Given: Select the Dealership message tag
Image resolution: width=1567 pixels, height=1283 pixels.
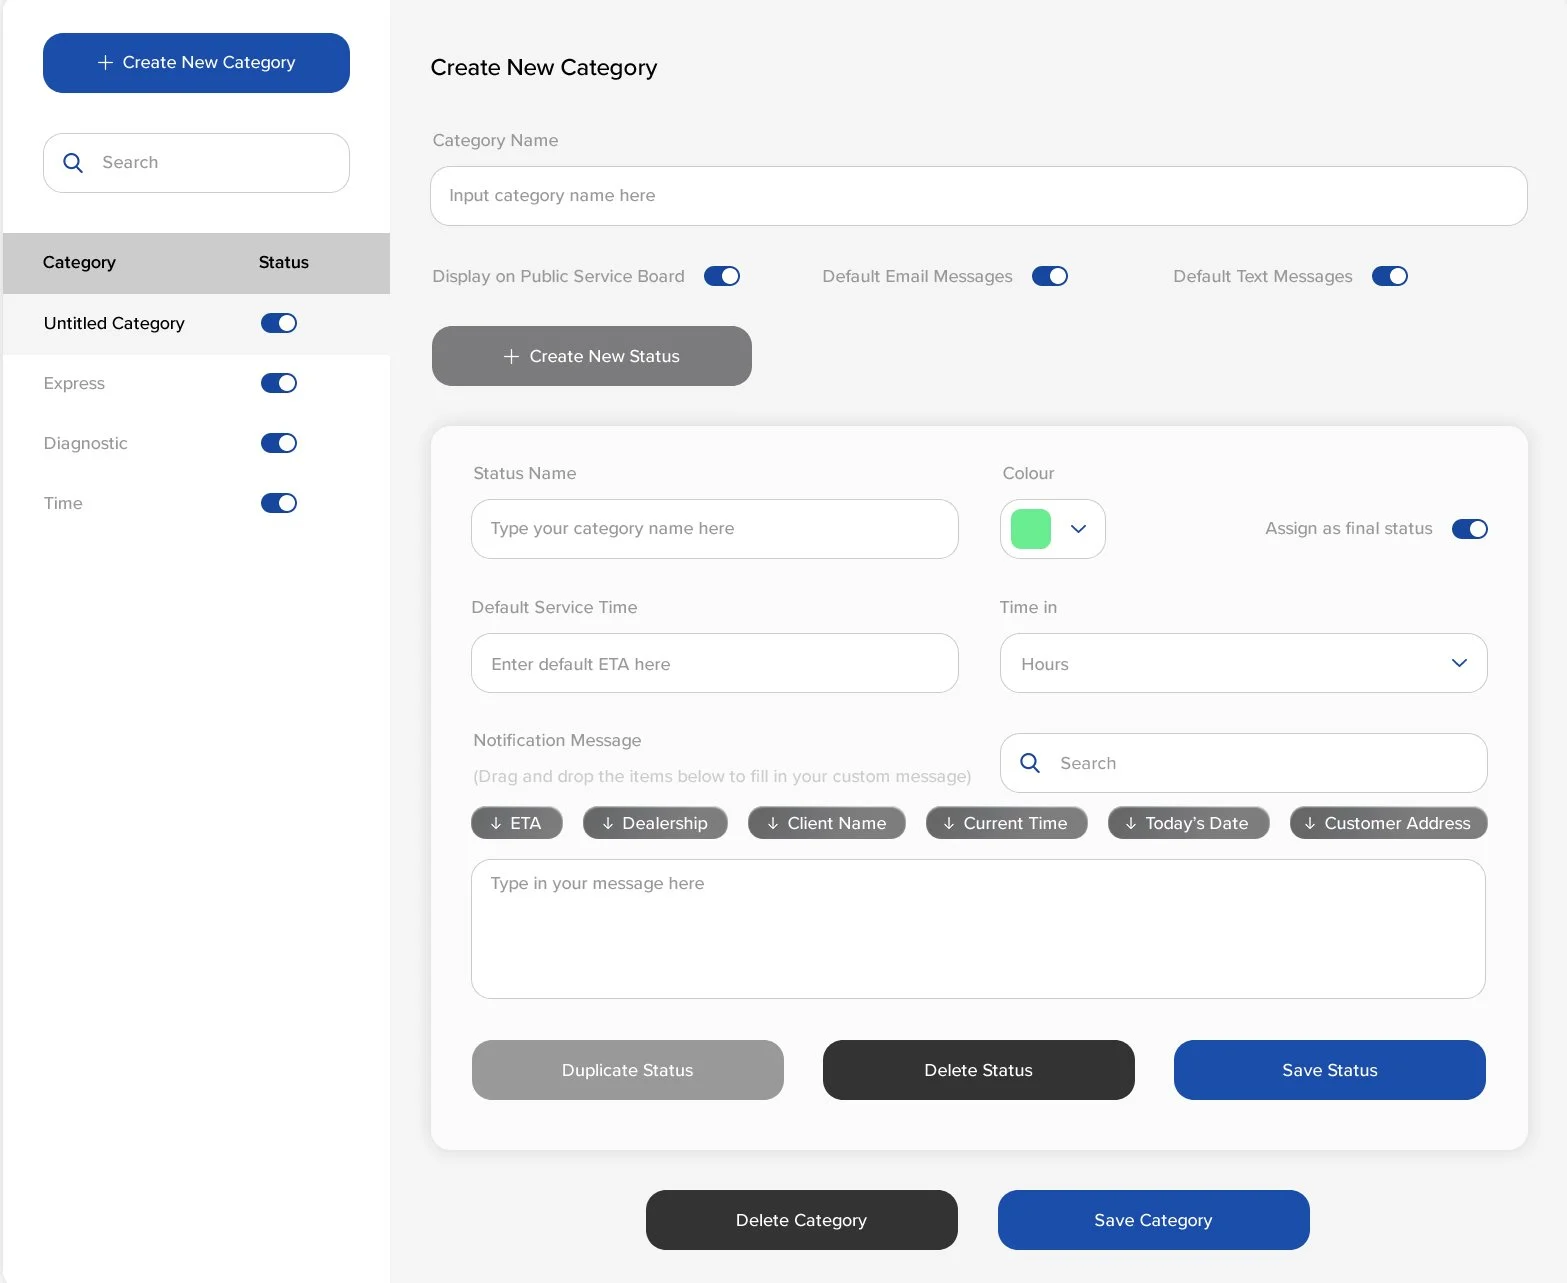Looking at the screenshot, I should pos(655,823).
